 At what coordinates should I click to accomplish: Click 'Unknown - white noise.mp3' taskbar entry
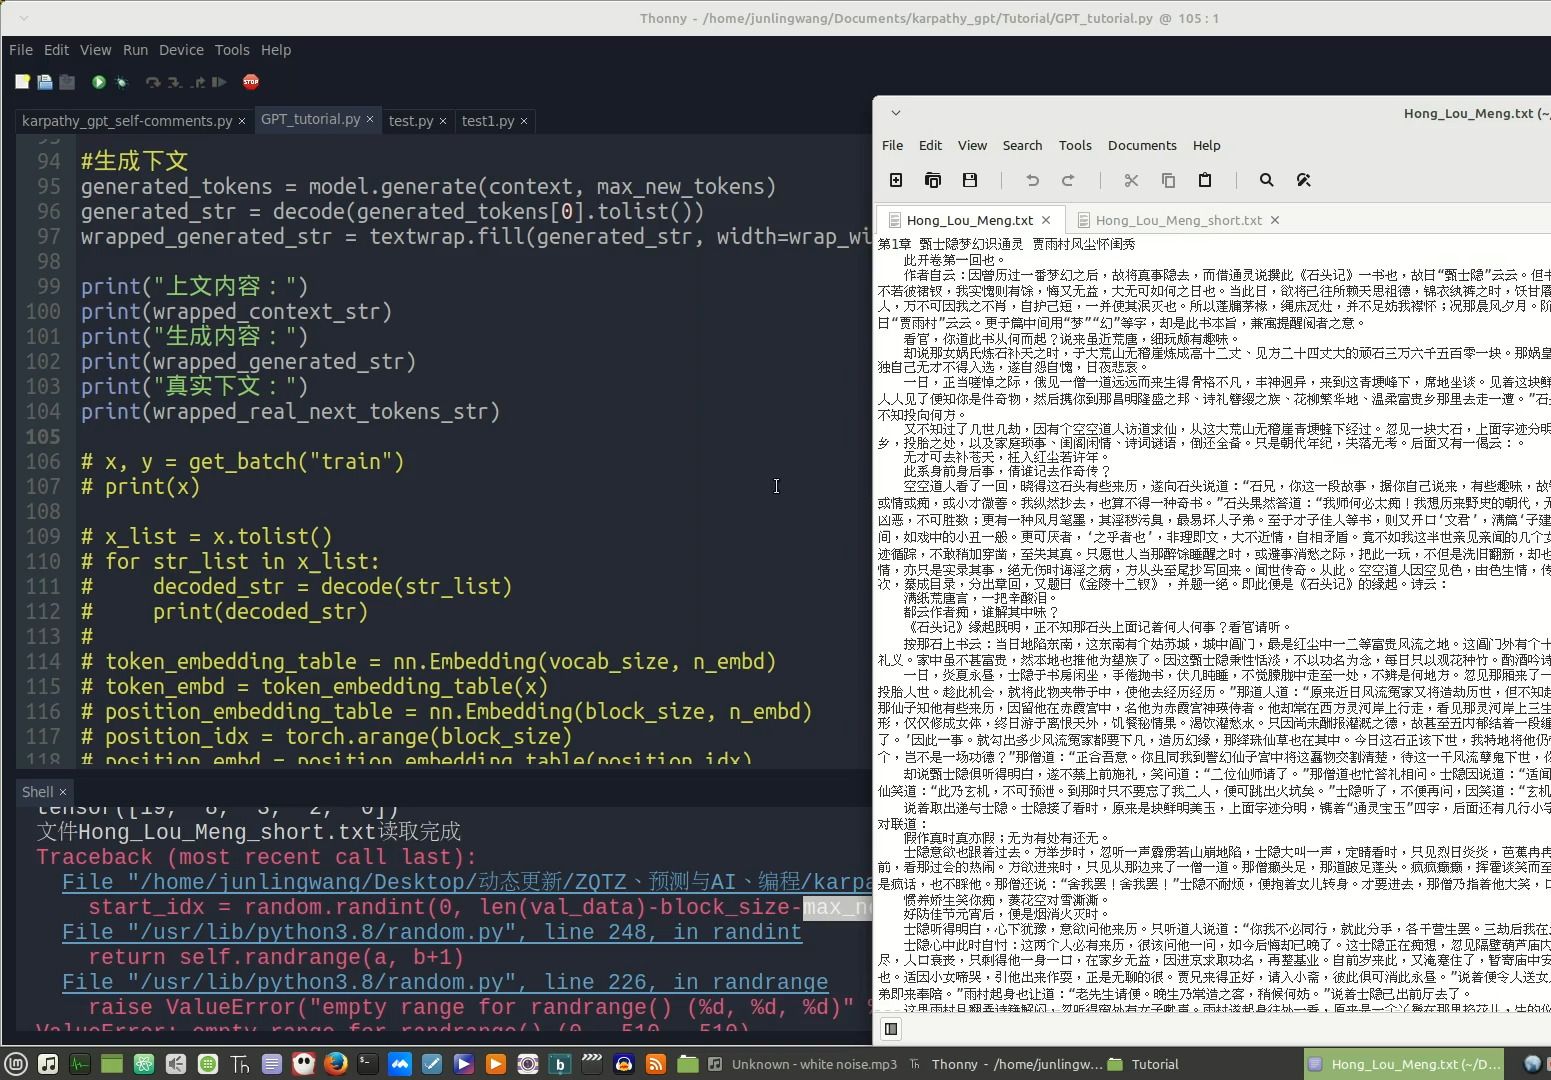(804, 1064)
